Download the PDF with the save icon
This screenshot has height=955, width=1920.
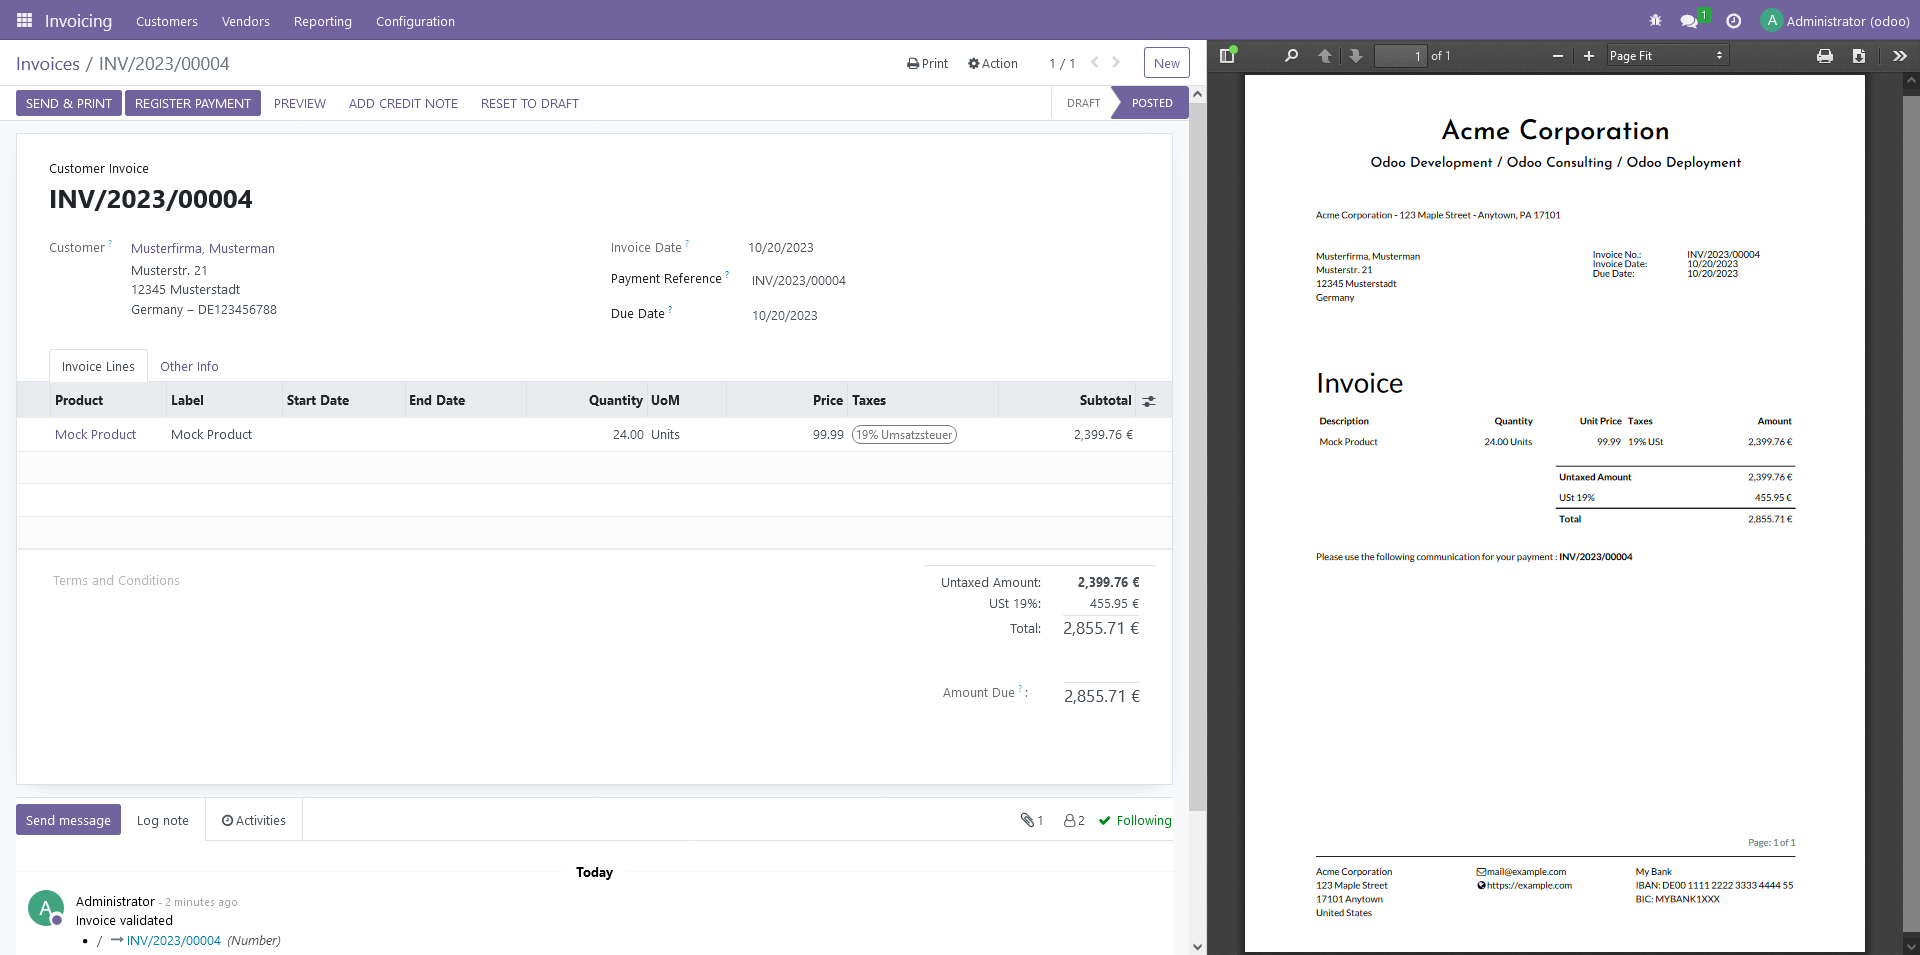1859,56
